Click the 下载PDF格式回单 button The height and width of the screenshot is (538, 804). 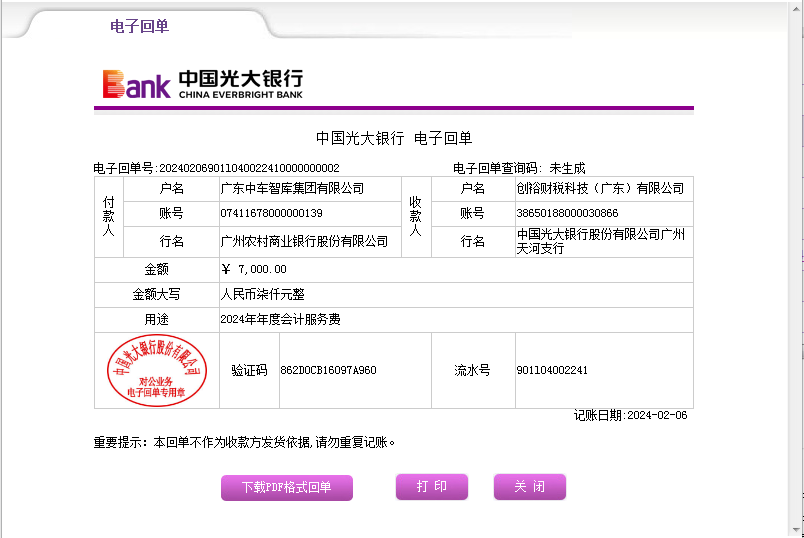pos(287,487)
